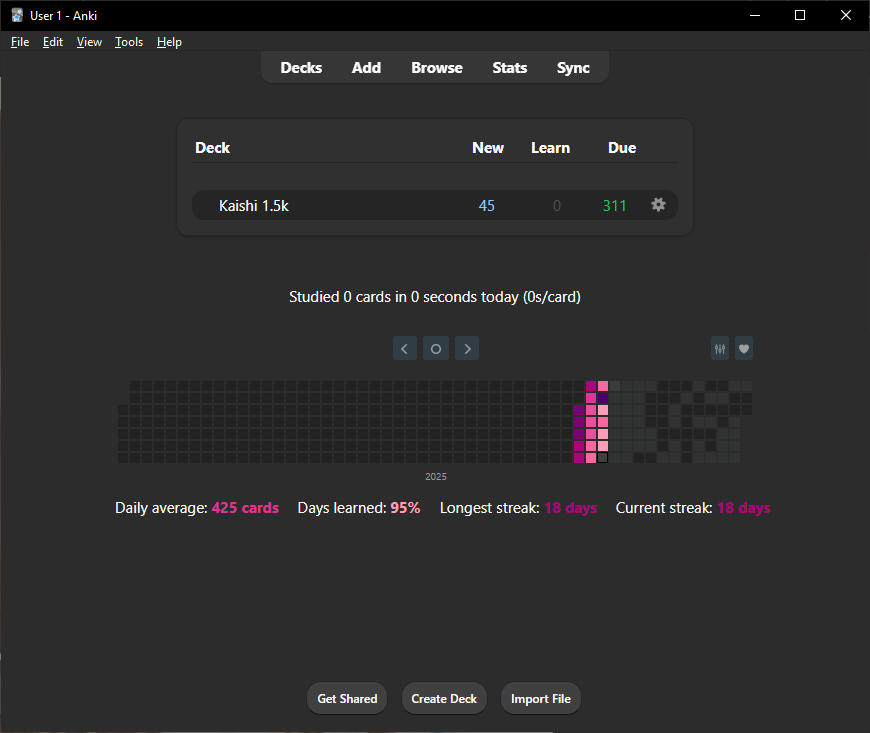Go to next year in review heatmap

coord(467,348)
